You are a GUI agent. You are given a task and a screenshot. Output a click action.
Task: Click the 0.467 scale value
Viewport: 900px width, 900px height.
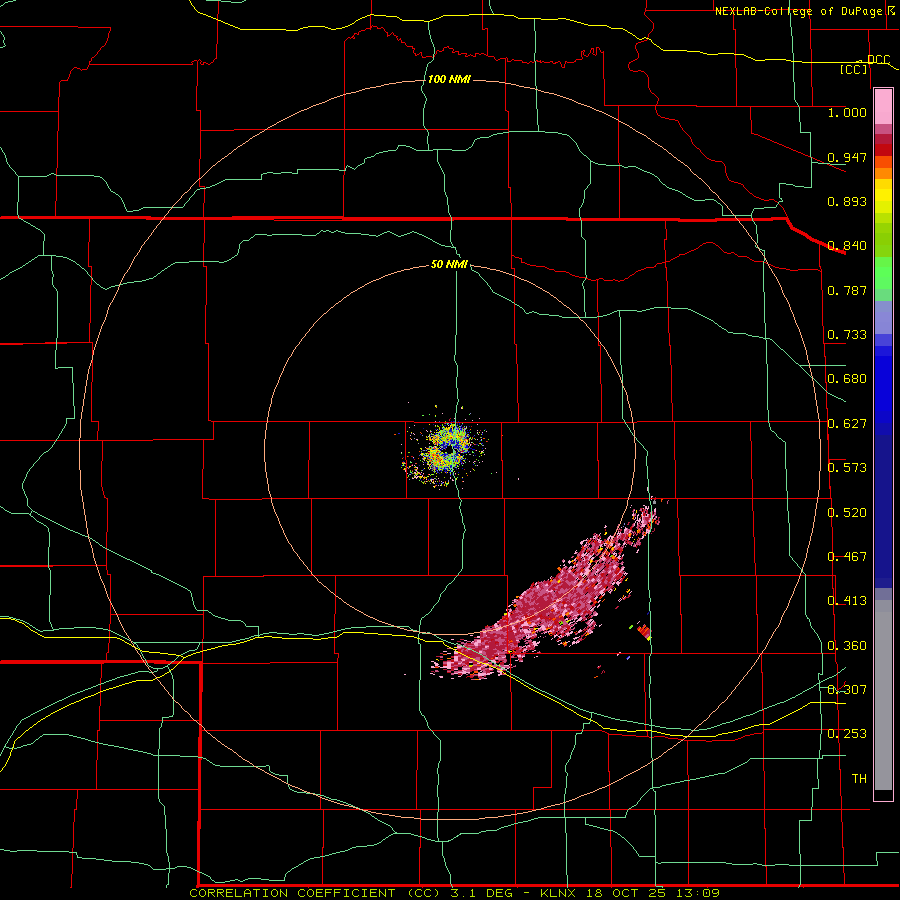[847, 557]
